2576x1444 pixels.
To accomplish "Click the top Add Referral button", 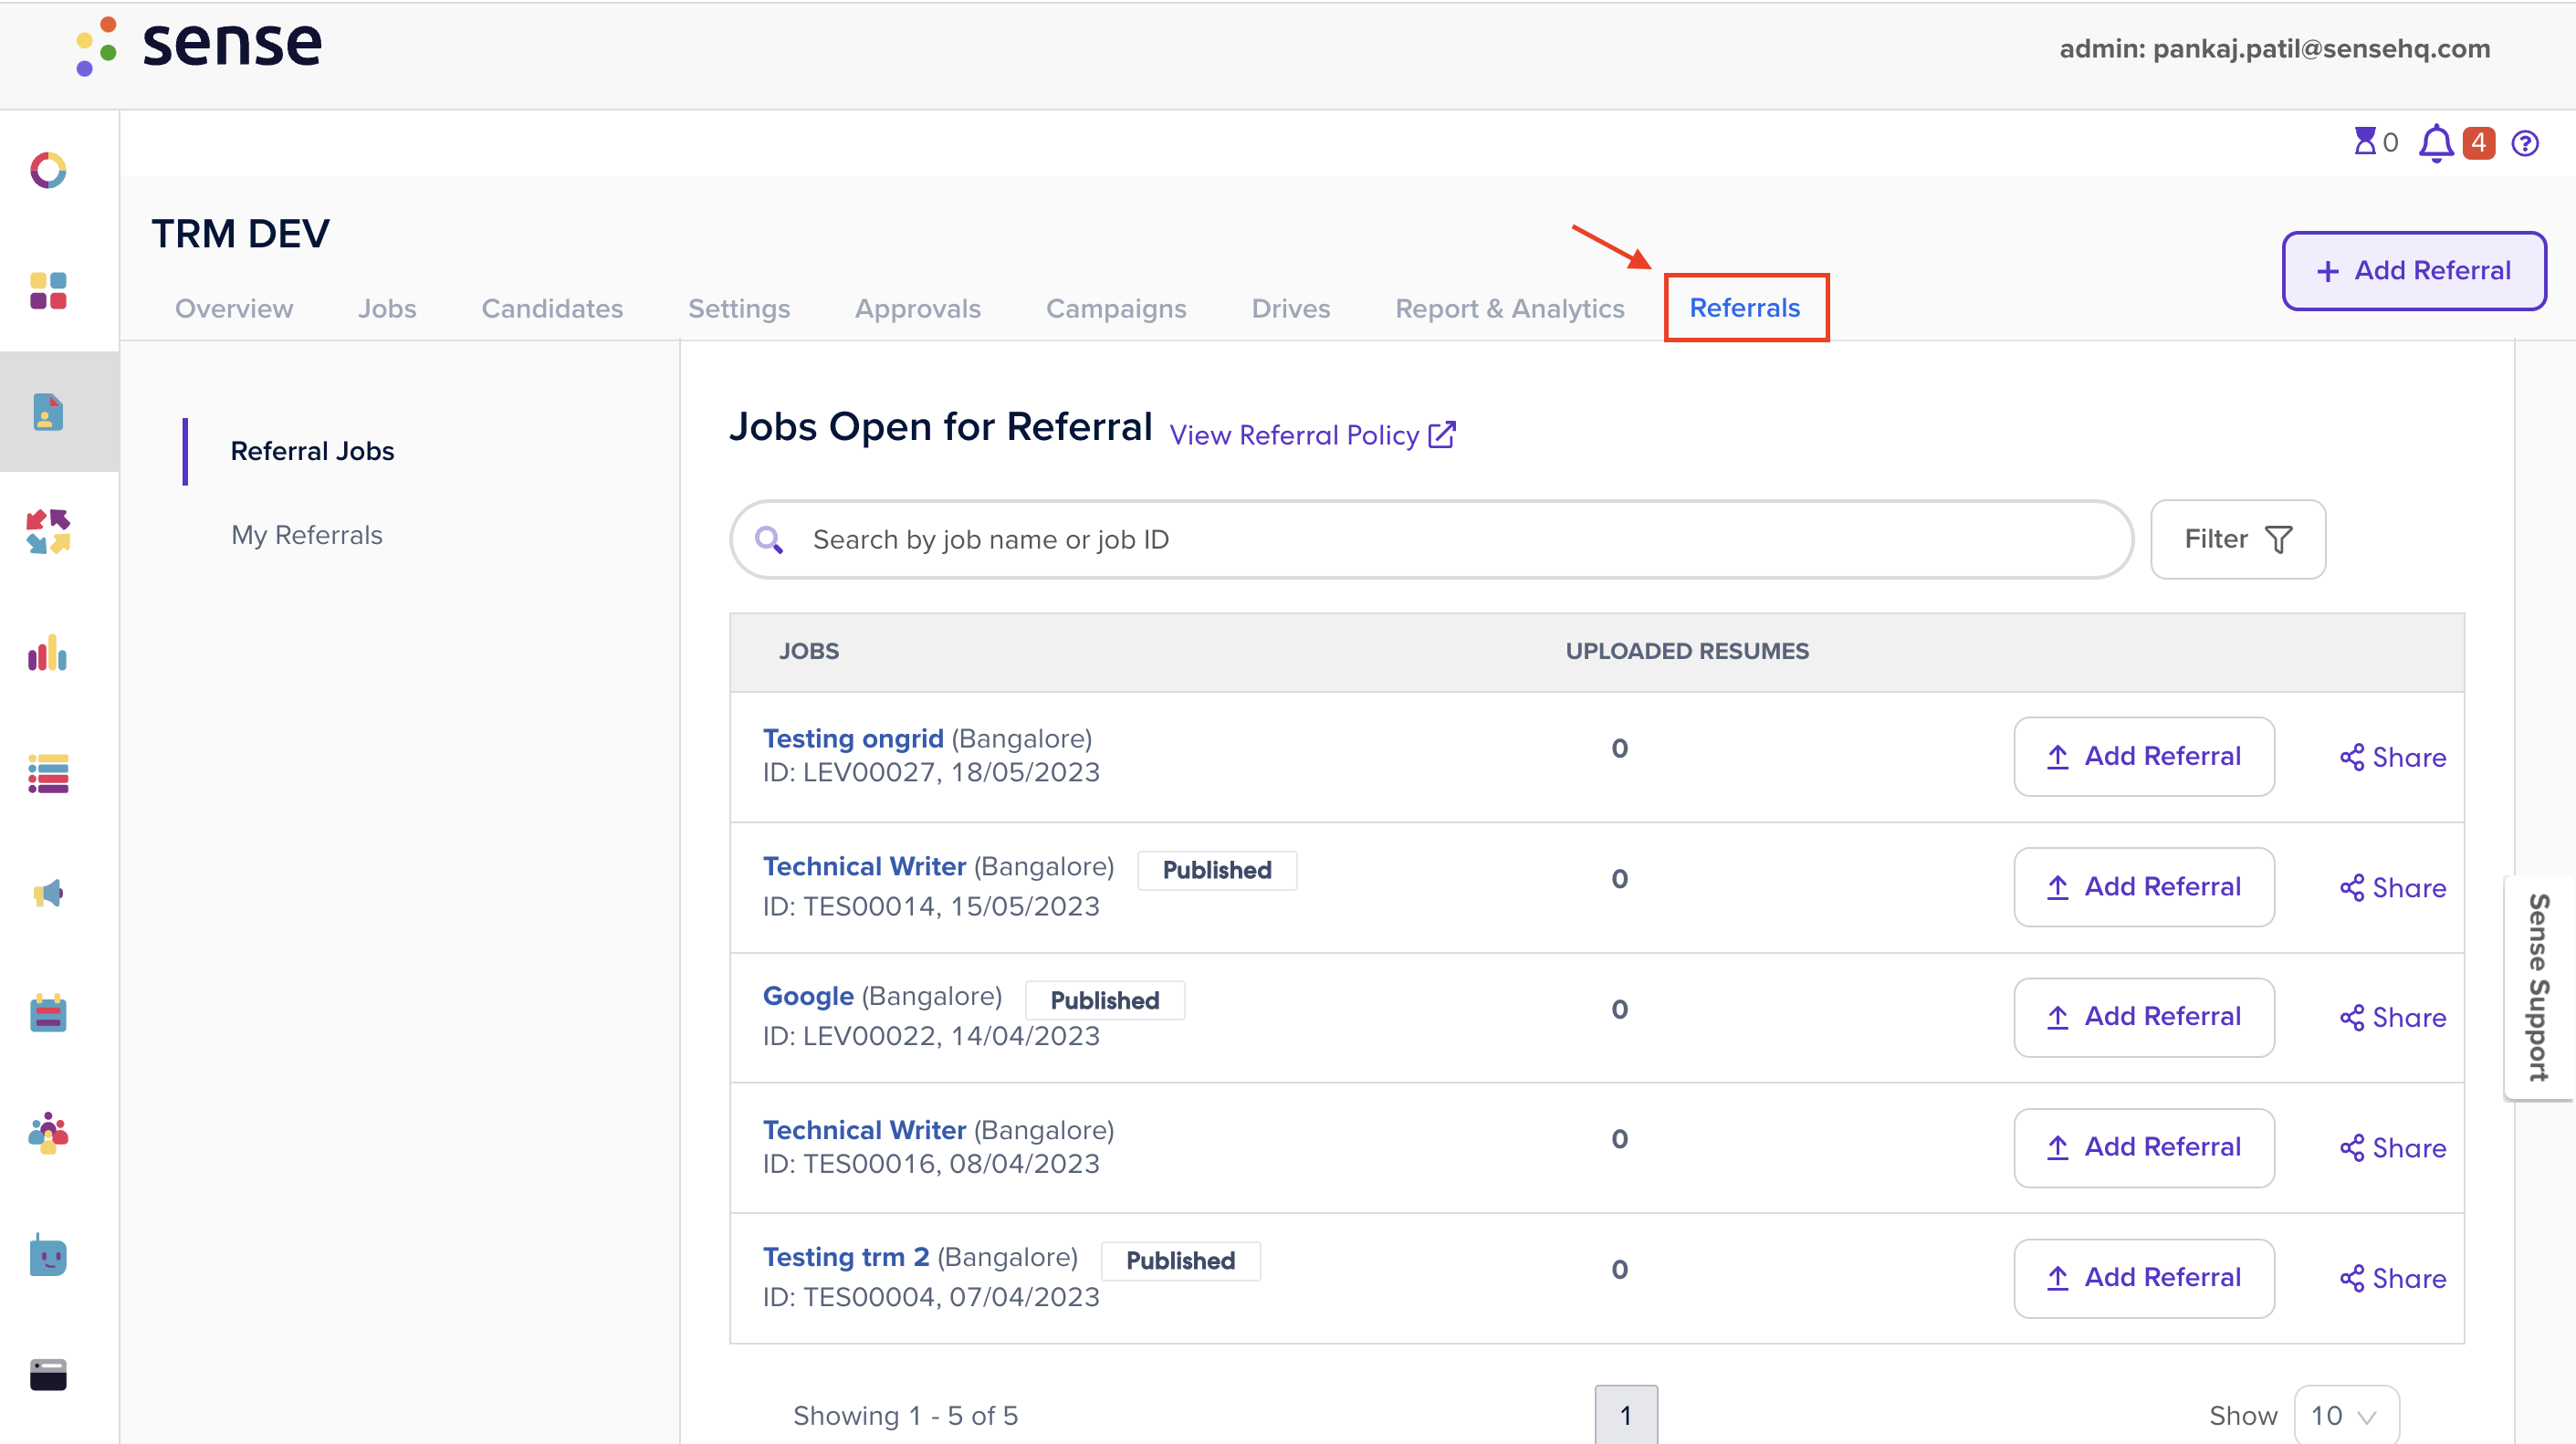I will tap(2414, 271).
